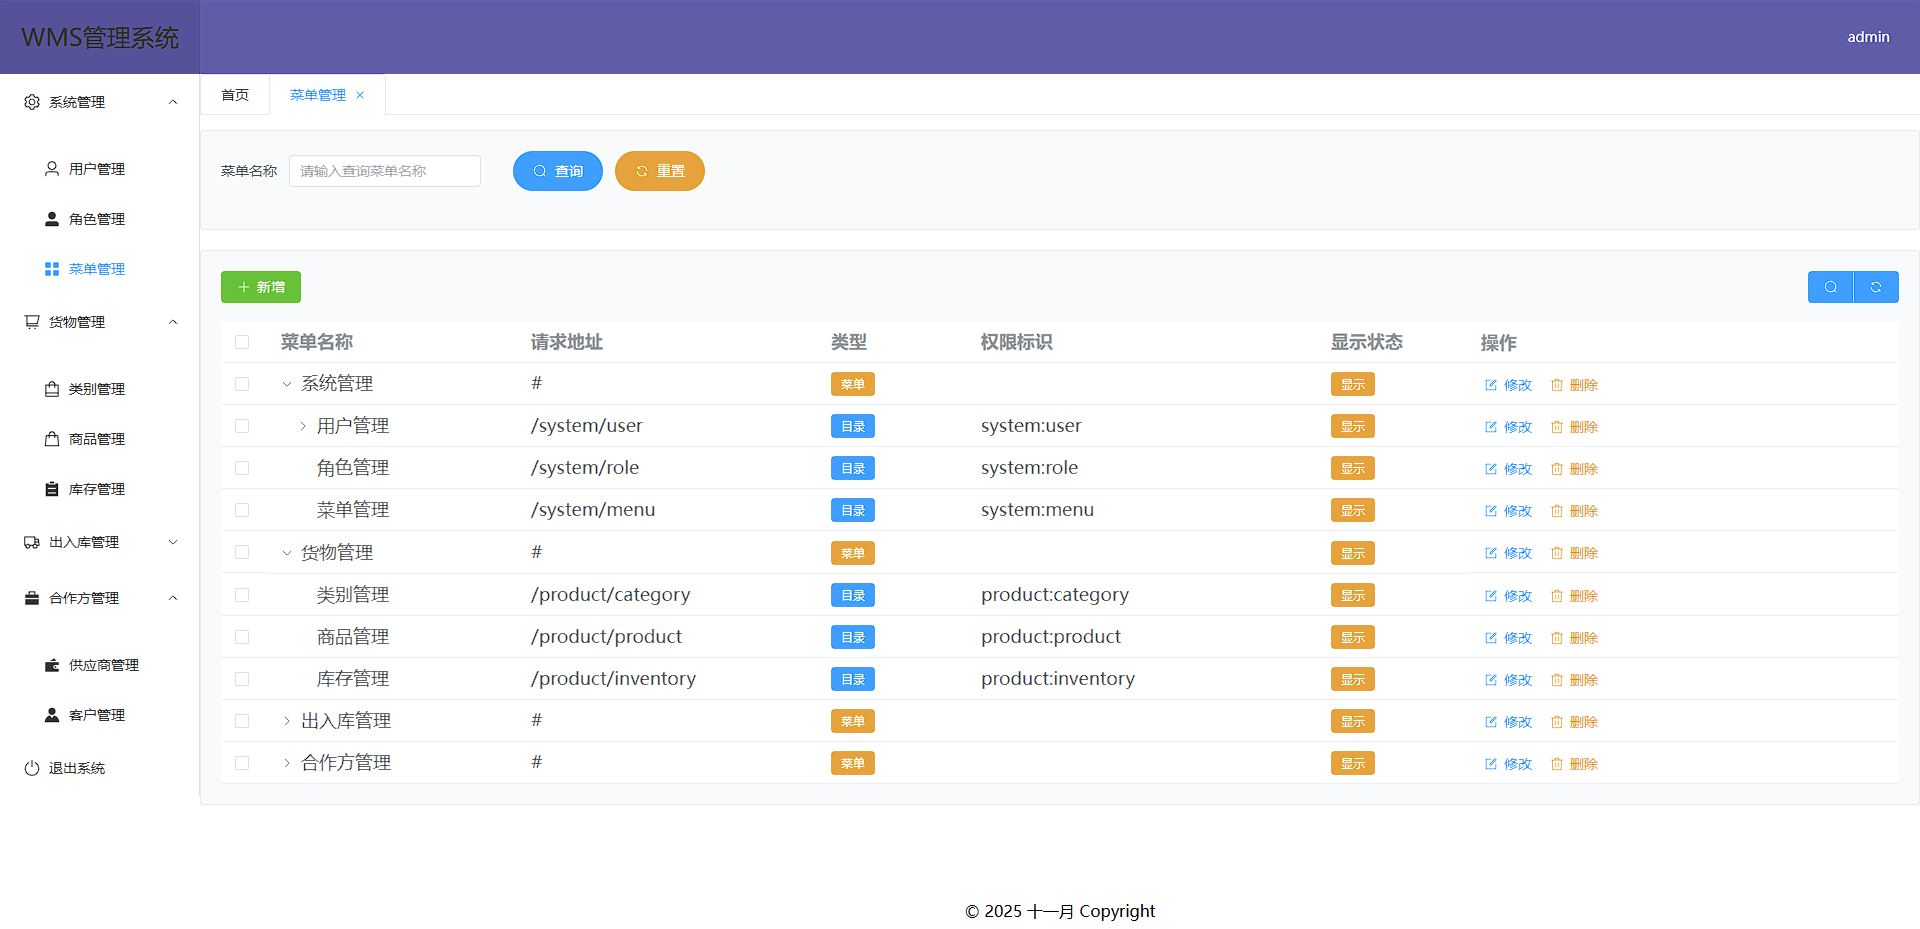
Task: Collapse the 系统管理 tree row in the table
Action: 287,384
